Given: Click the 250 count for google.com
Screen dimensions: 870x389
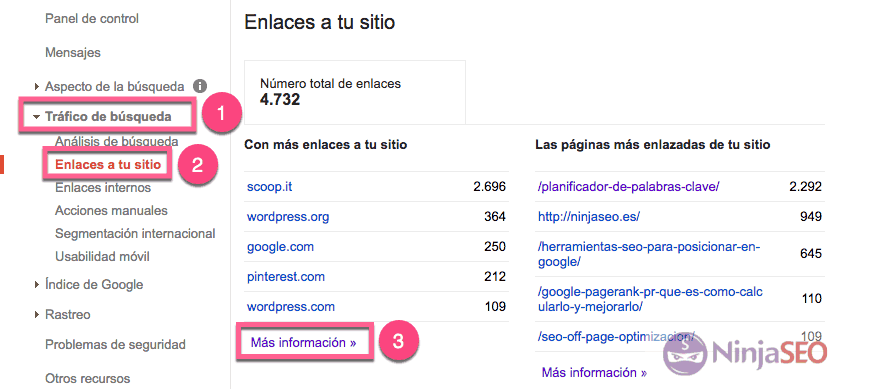Looking at the screenshot, I should [495, 246].
